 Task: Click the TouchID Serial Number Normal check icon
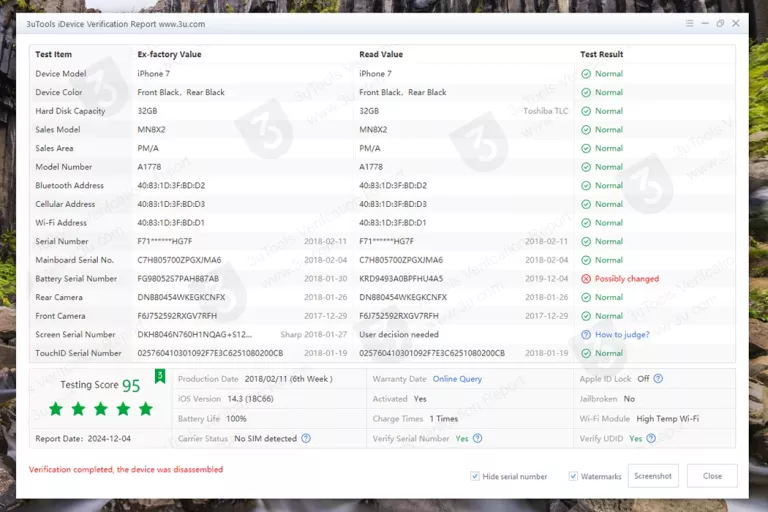[x=586, y=353]
